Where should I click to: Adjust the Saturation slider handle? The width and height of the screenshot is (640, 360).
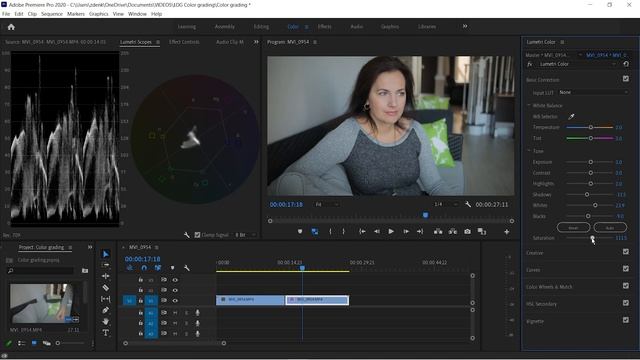coord(592,238)
